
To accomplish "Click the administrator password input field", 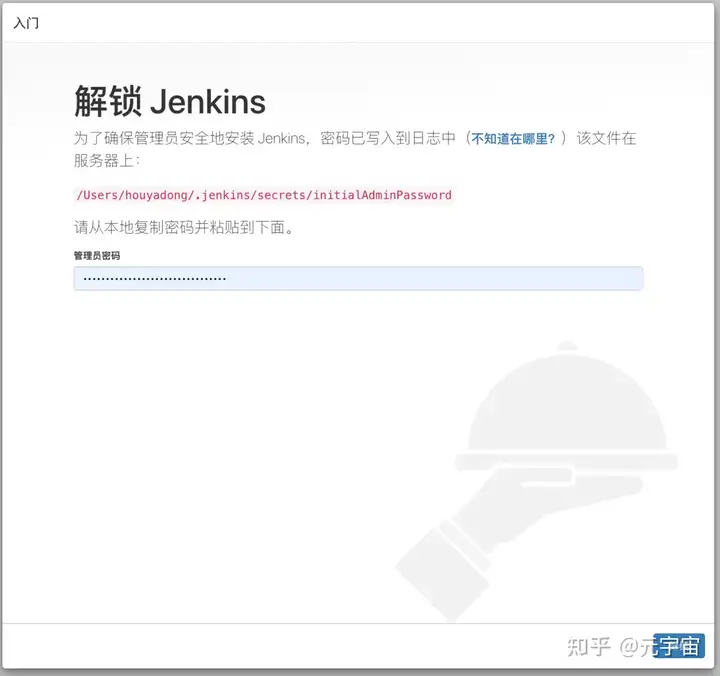I will pos(358,278).
